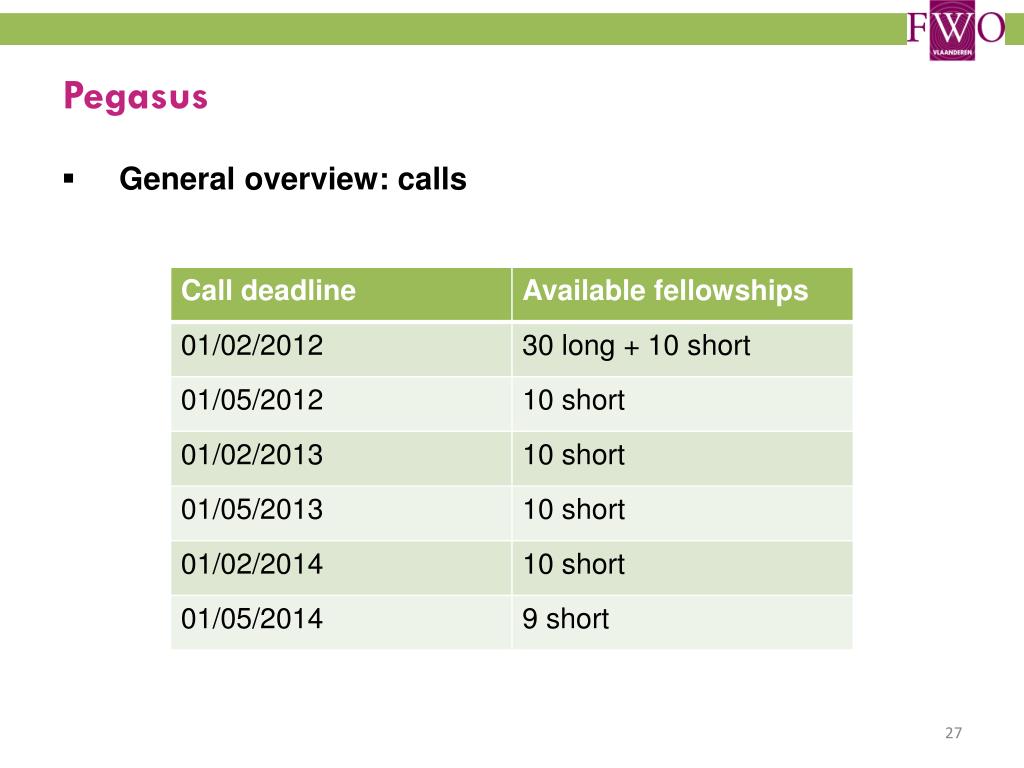
Task: Select the 01/05/2013 deadline cell
Action: (341, 513)
